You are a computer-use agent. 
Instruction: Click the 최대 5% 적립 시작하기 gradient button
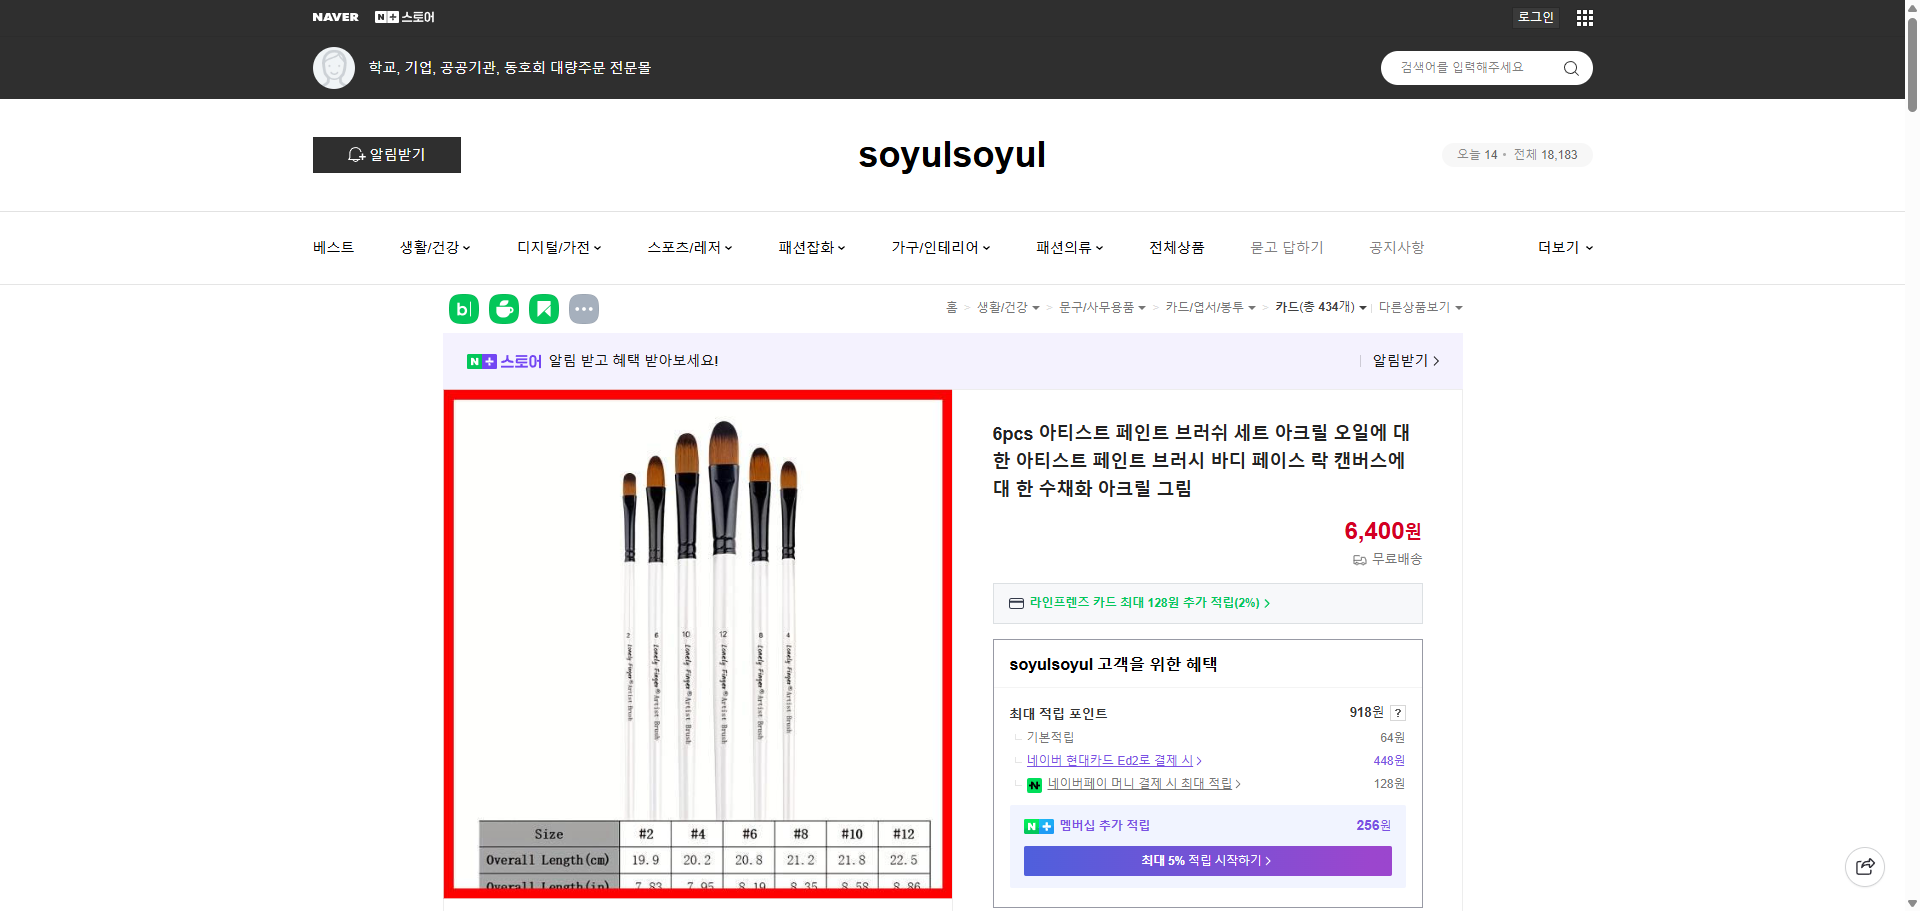(x=1206, y=860)
